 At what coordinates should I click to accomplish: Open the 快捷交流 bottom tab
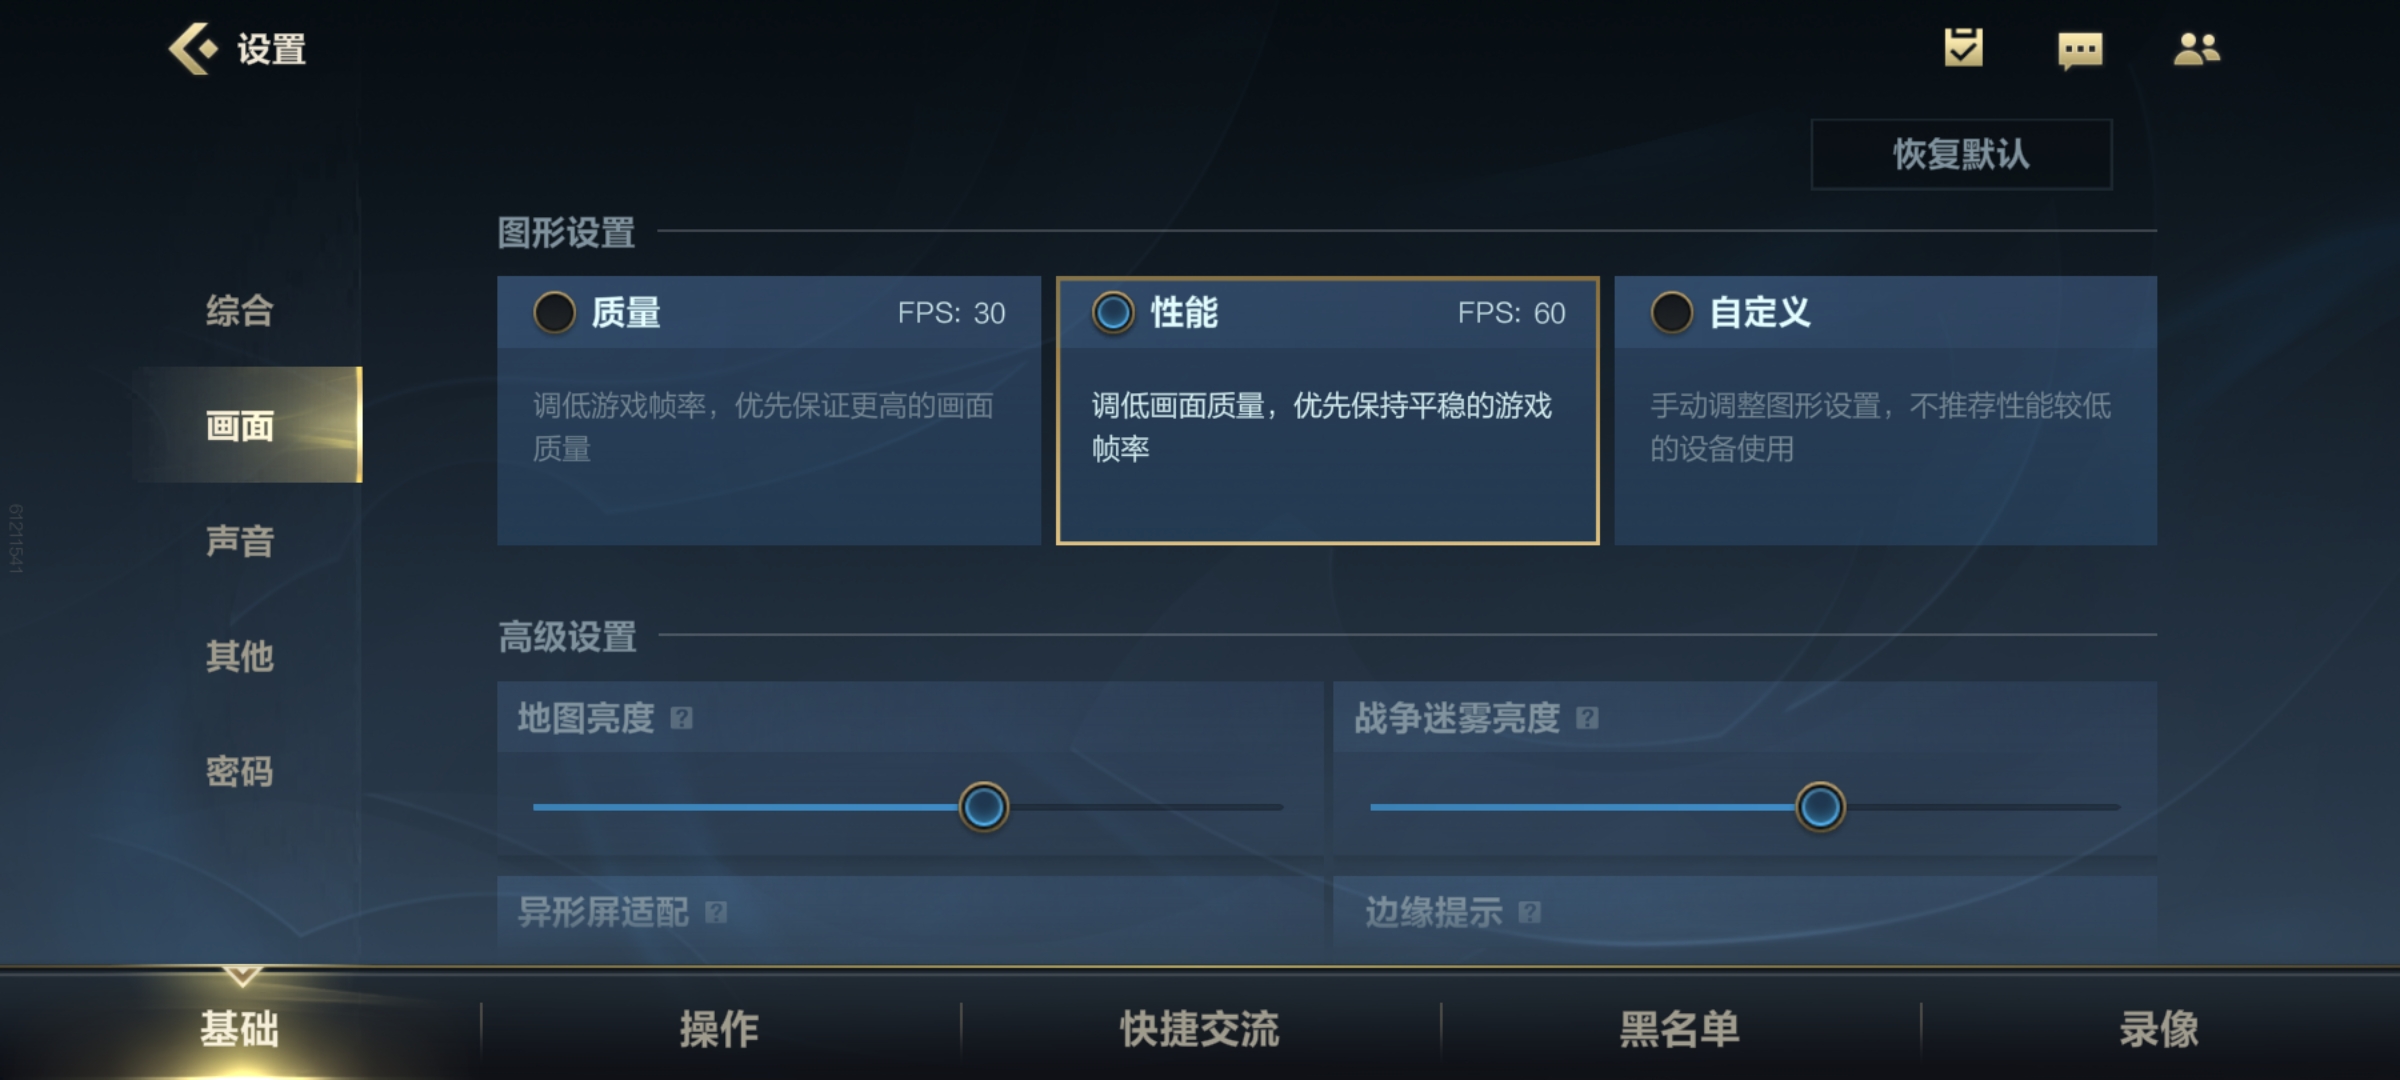point(1200,1028)
